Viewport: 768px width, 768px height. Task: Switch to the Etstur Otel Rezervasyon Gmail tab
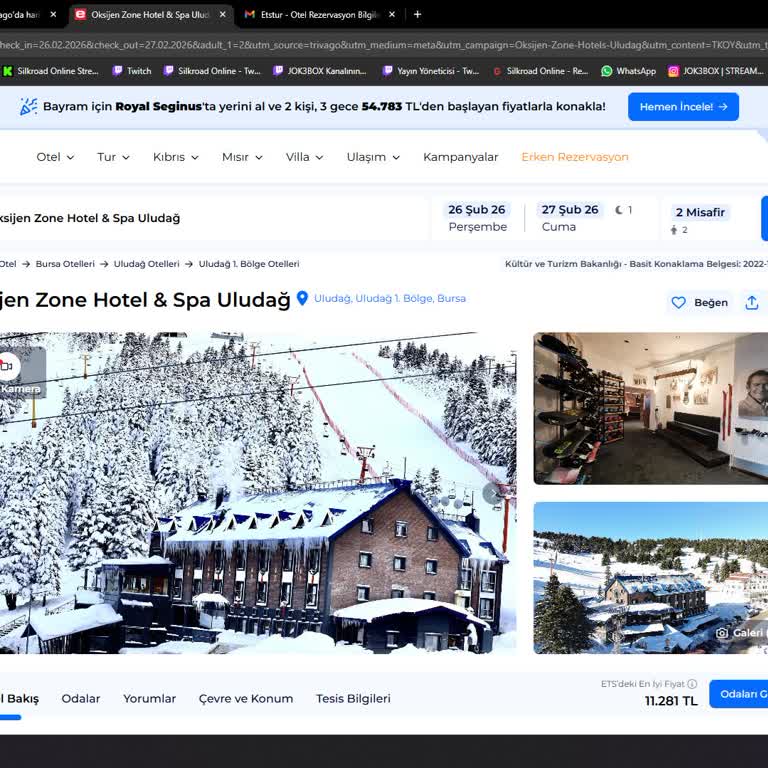(313, 15)
